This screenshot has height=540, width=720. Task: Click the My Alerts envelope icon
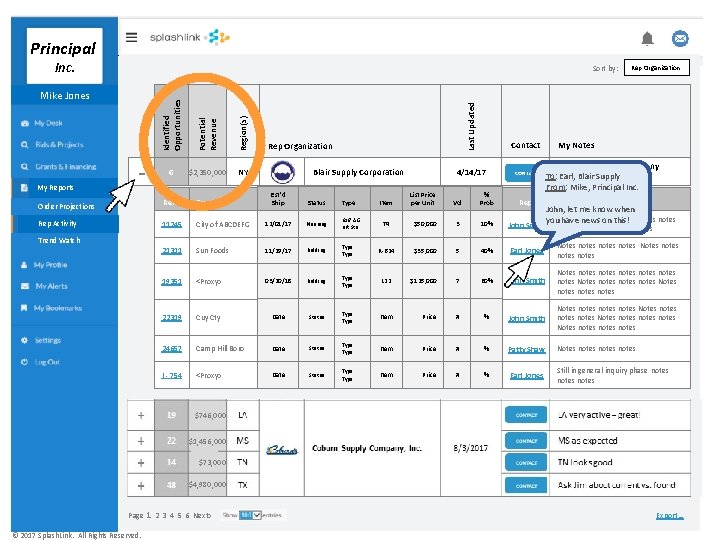point(24,286)
